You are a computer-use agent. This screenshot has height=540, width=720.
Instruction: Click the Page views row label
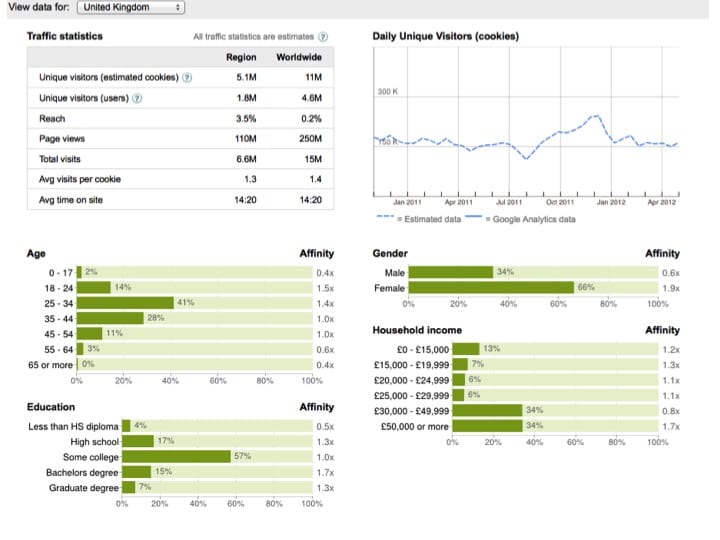64,139
